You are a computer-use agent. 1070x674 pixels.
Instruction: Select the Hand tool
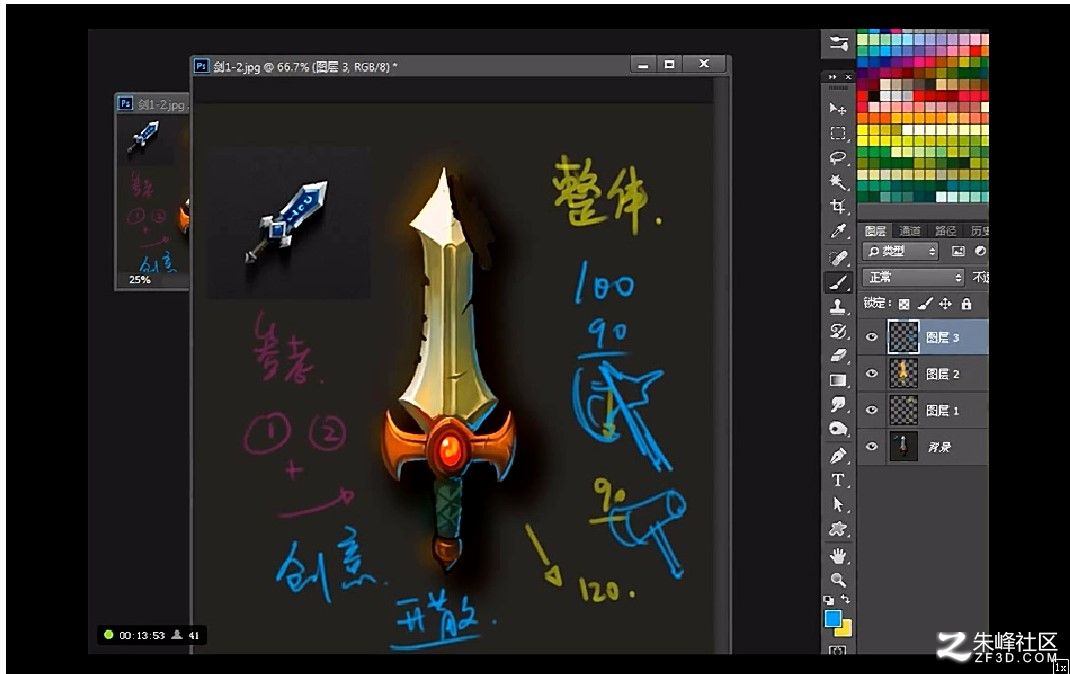(x=837, y=555)
